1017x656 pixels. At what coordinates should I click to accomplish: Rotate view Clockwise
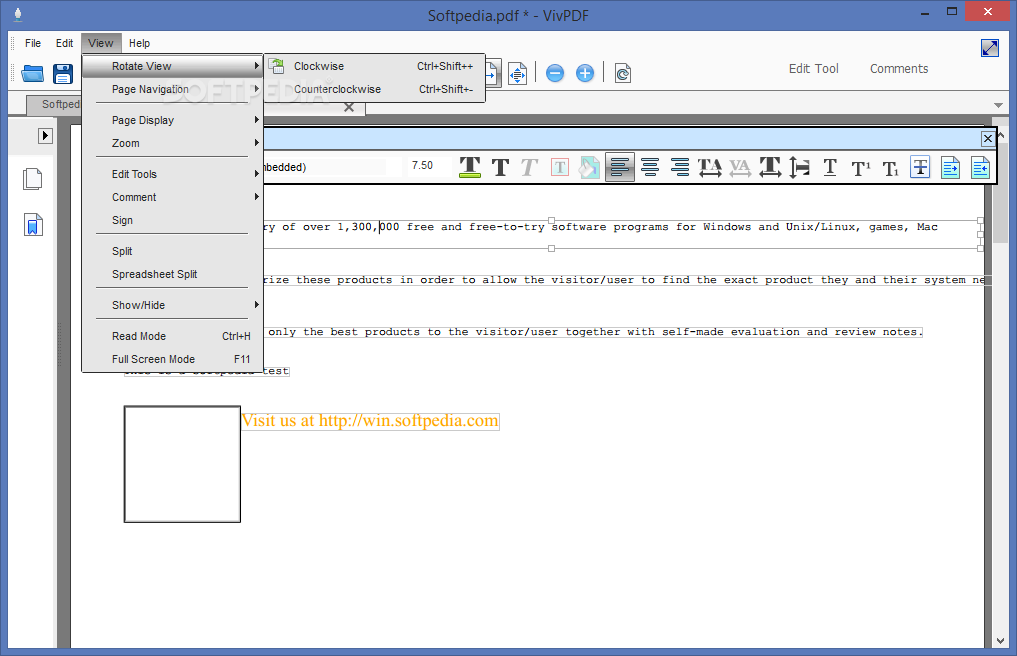[374, 66]
